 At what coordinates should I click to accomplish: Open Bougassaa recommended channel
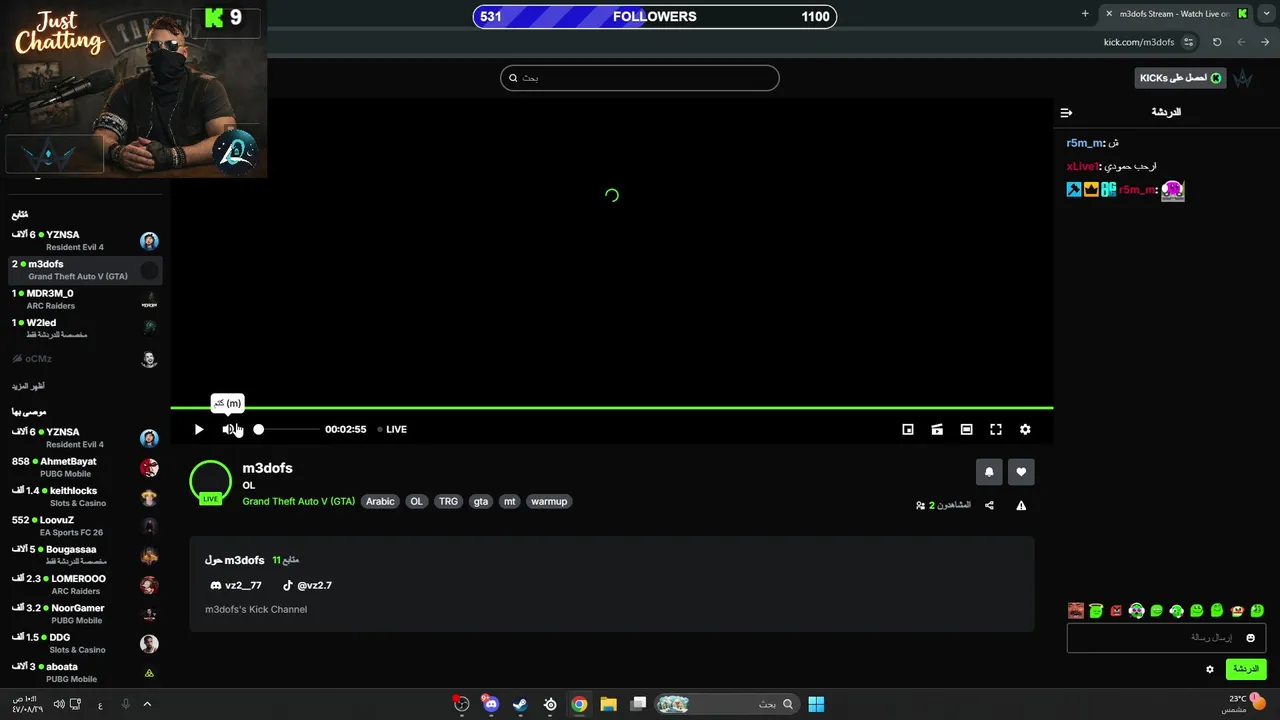coord(85,555)
